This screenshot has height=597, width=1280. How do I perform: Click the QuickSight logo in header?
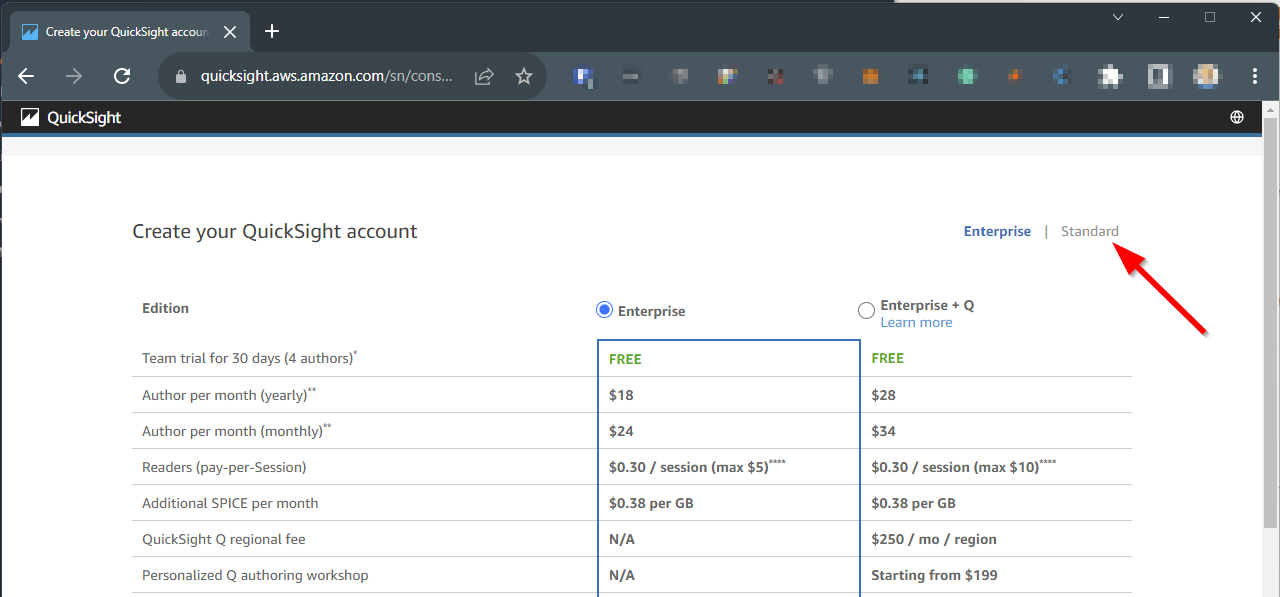(71, 117)
